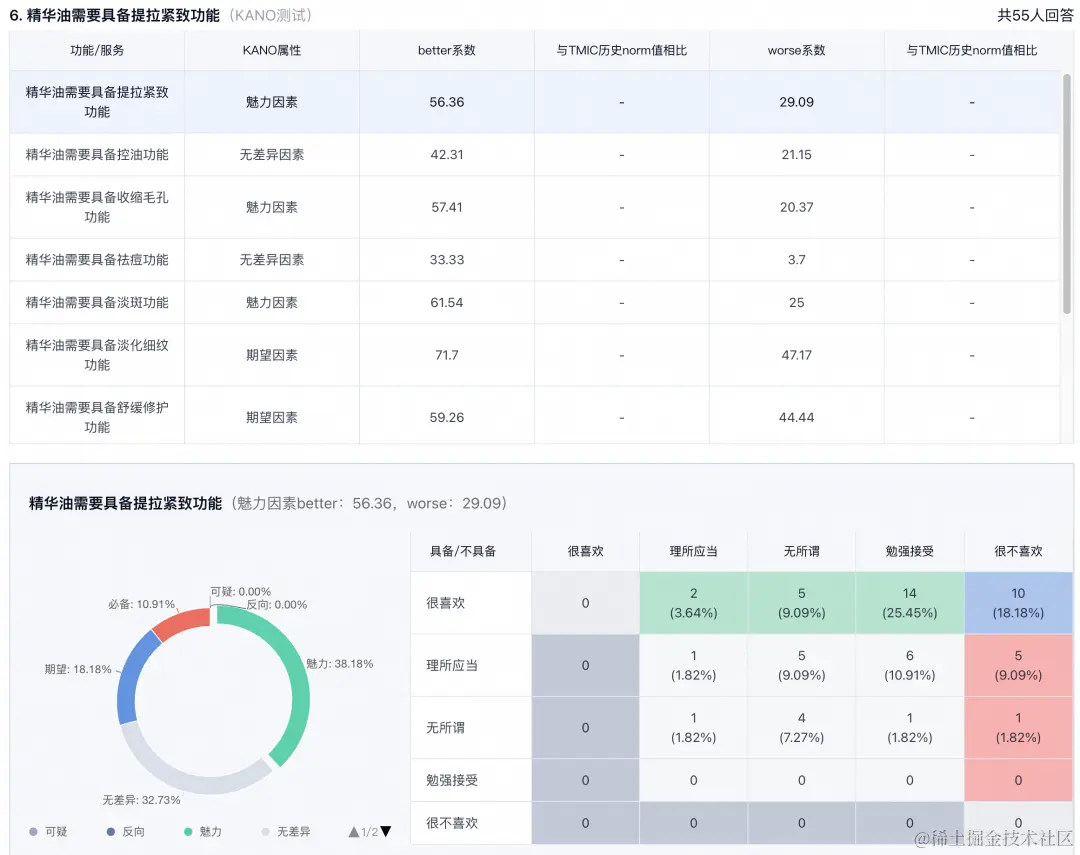Click the 必备: 10.91% chart label
The height and width of the screenshot is (855, 1080).
(141, 605)
